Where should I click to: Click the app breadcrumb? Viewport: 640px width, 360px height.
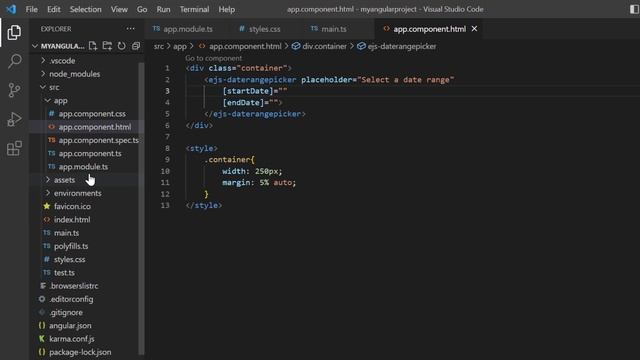click(180, 46)
